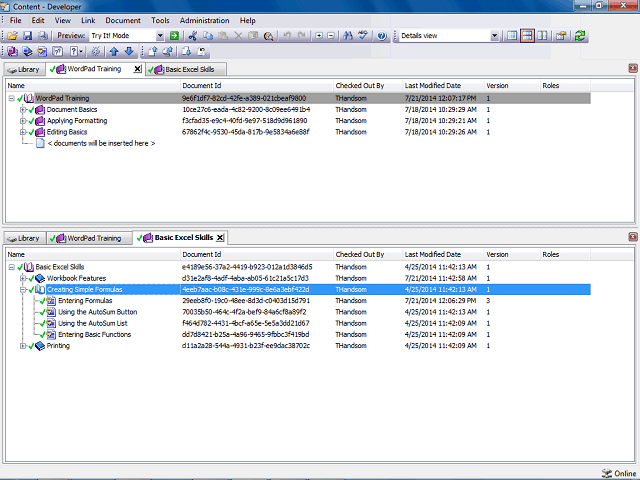Open the Edit menu

(38, 20)
